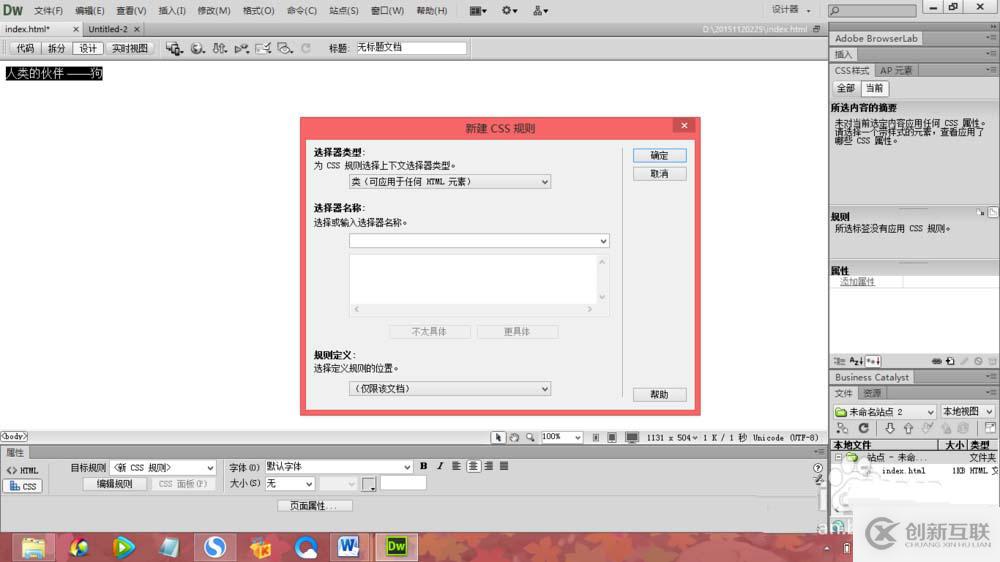Show All mode in CSS Styles panel

point(846,88)
